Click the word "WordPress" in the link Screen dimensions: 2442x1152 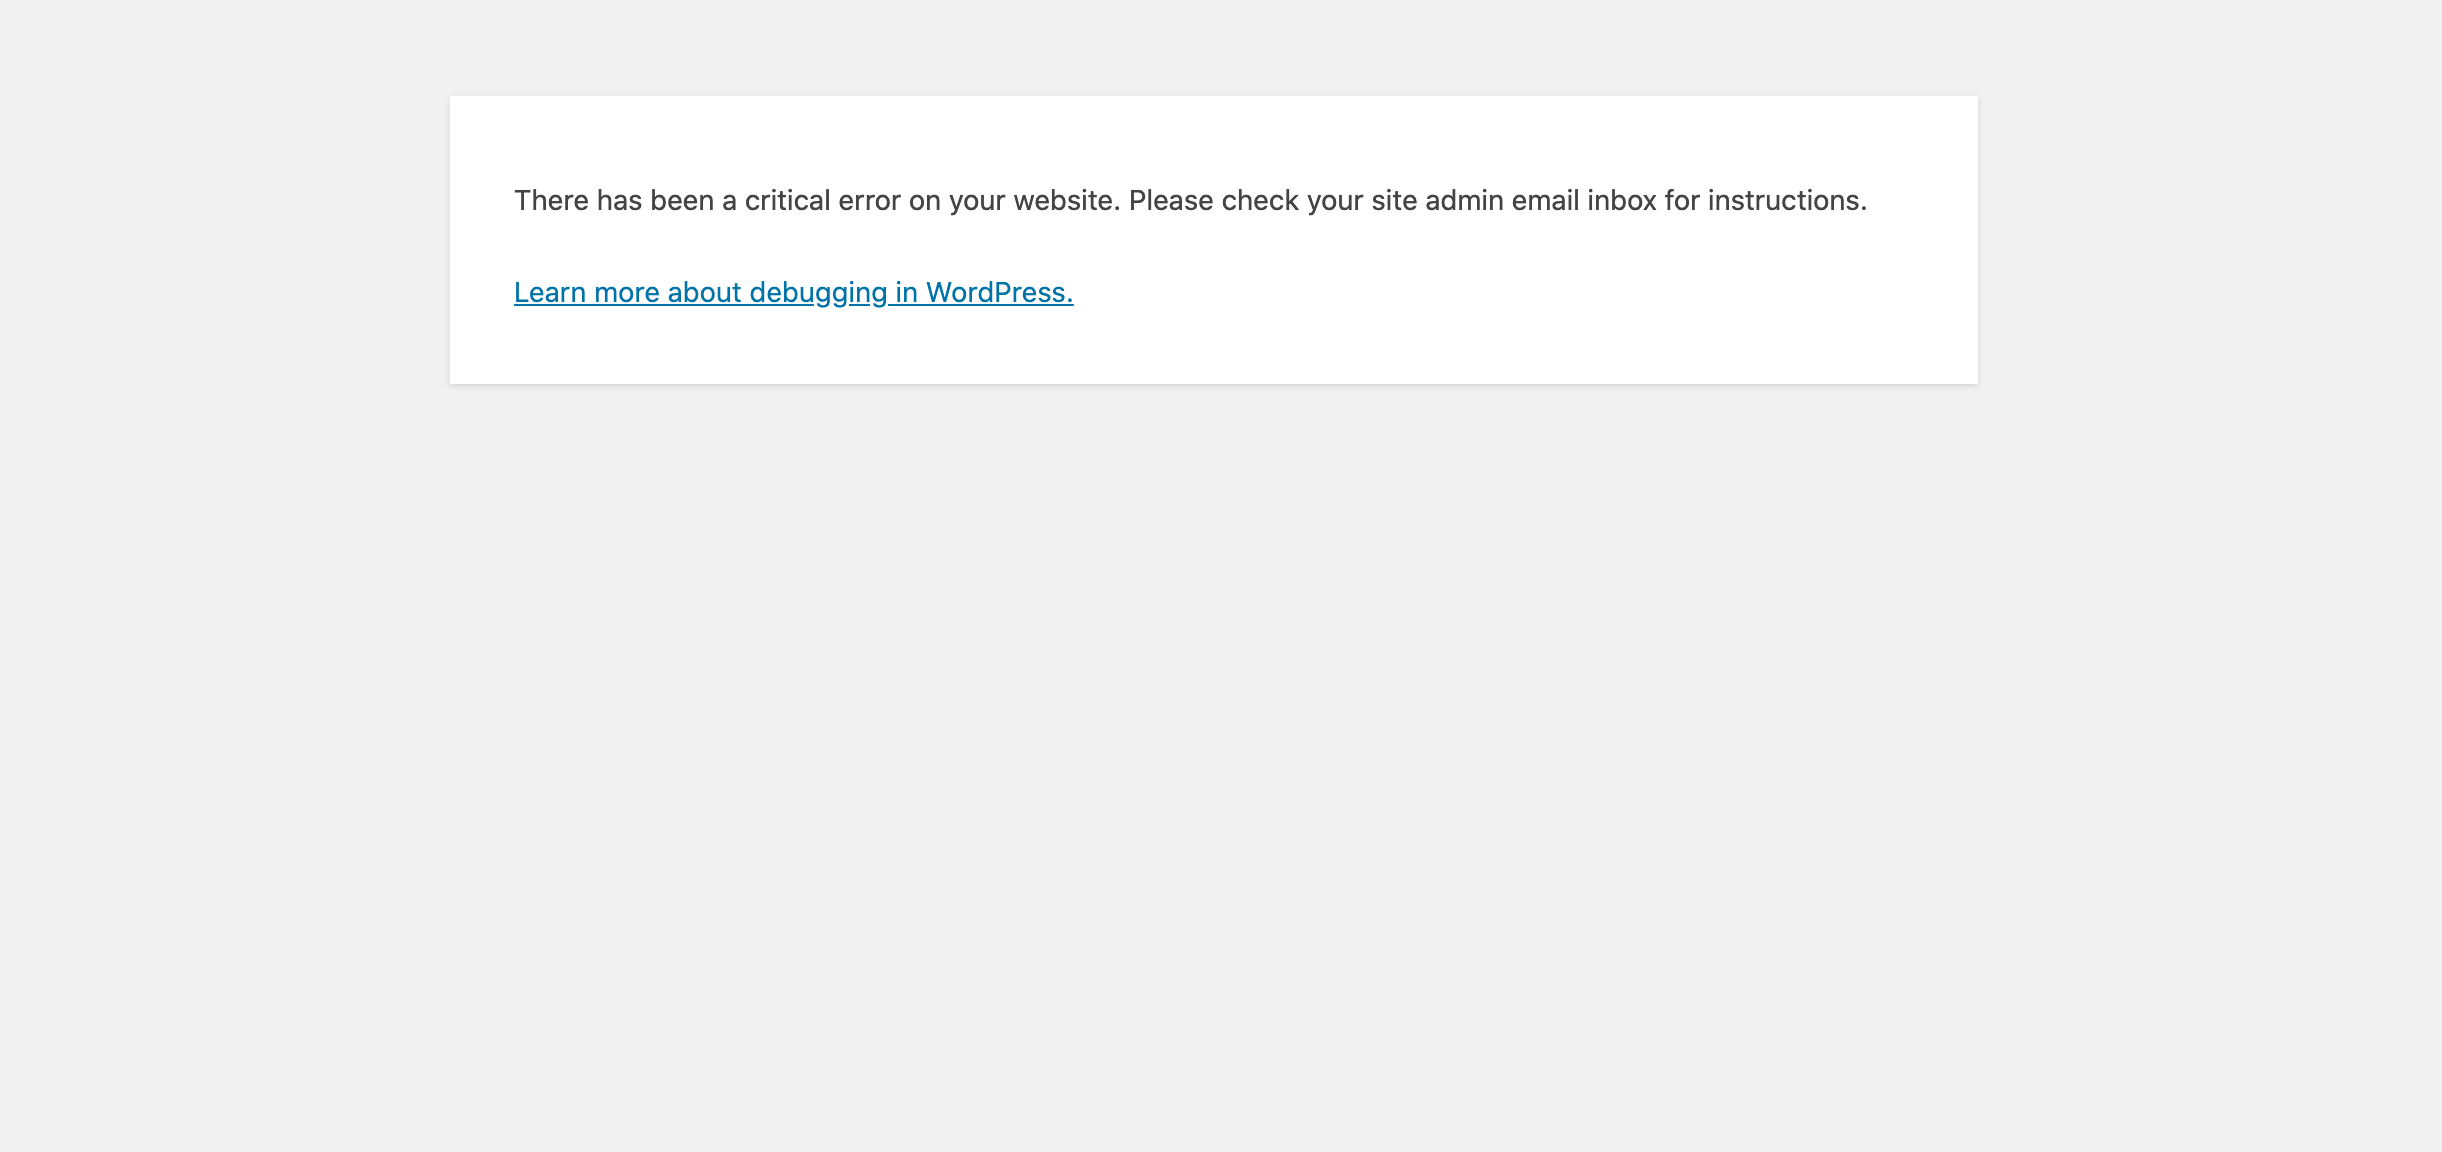(x=997, y=292)
